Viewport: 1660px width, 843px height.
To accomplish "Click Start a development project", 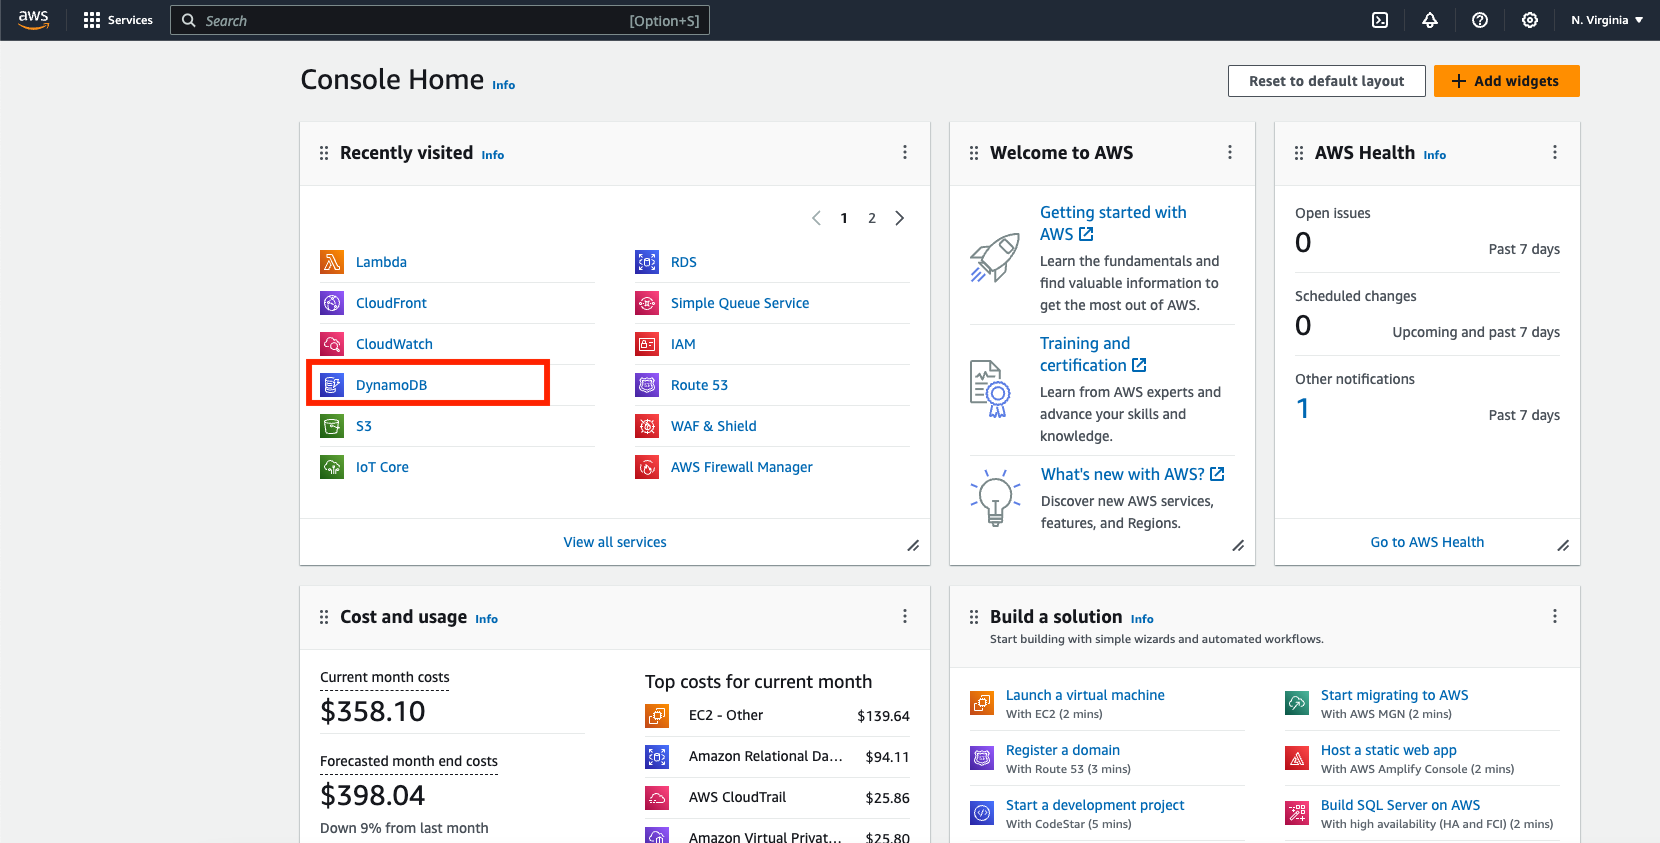I will coord(1095,805).
